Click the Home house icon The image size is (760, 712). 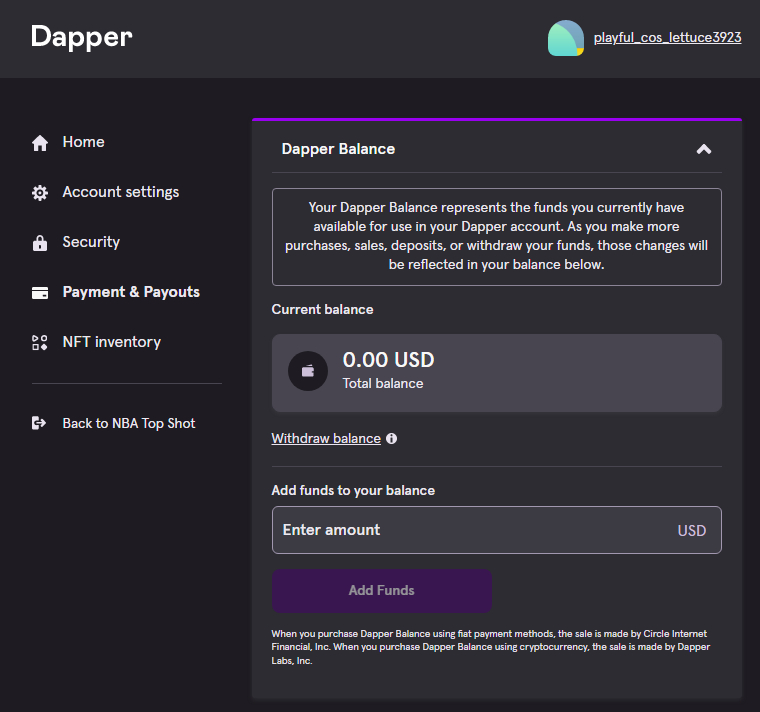[40, 143]
